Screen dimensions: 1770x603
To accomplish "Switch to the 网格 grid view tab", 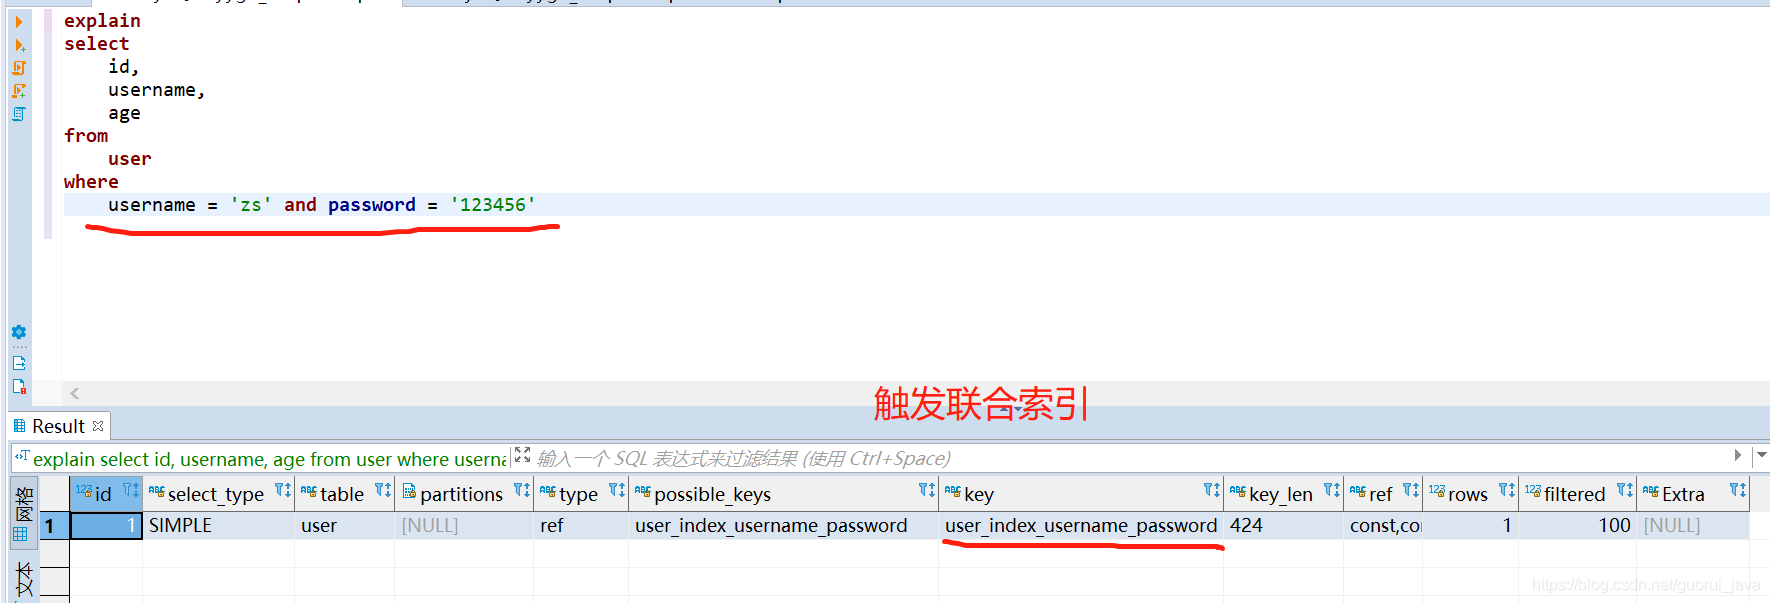I will (22, 514).
